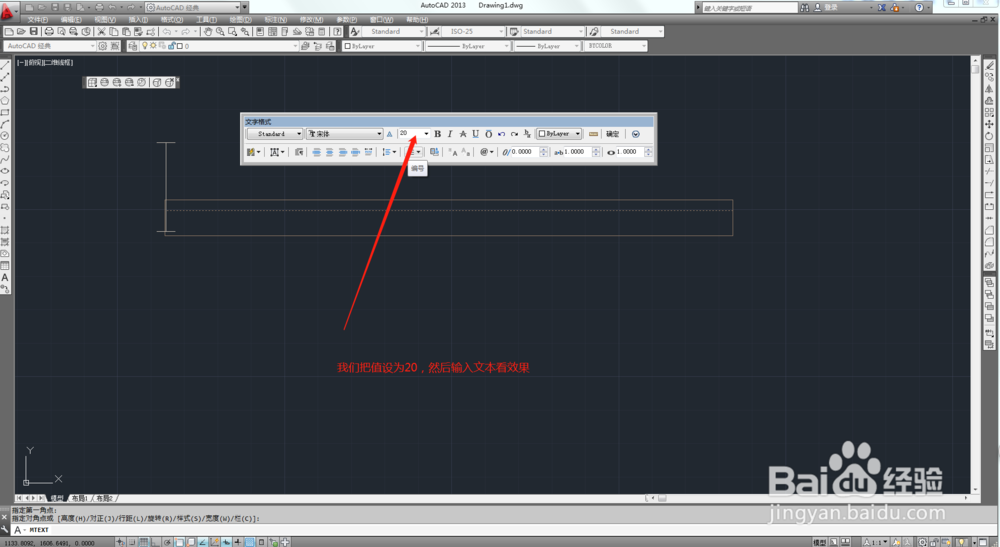Click the vertical scrollbar of drawing area
Viewport: 1000px width, 547px height.
point(974,274)
